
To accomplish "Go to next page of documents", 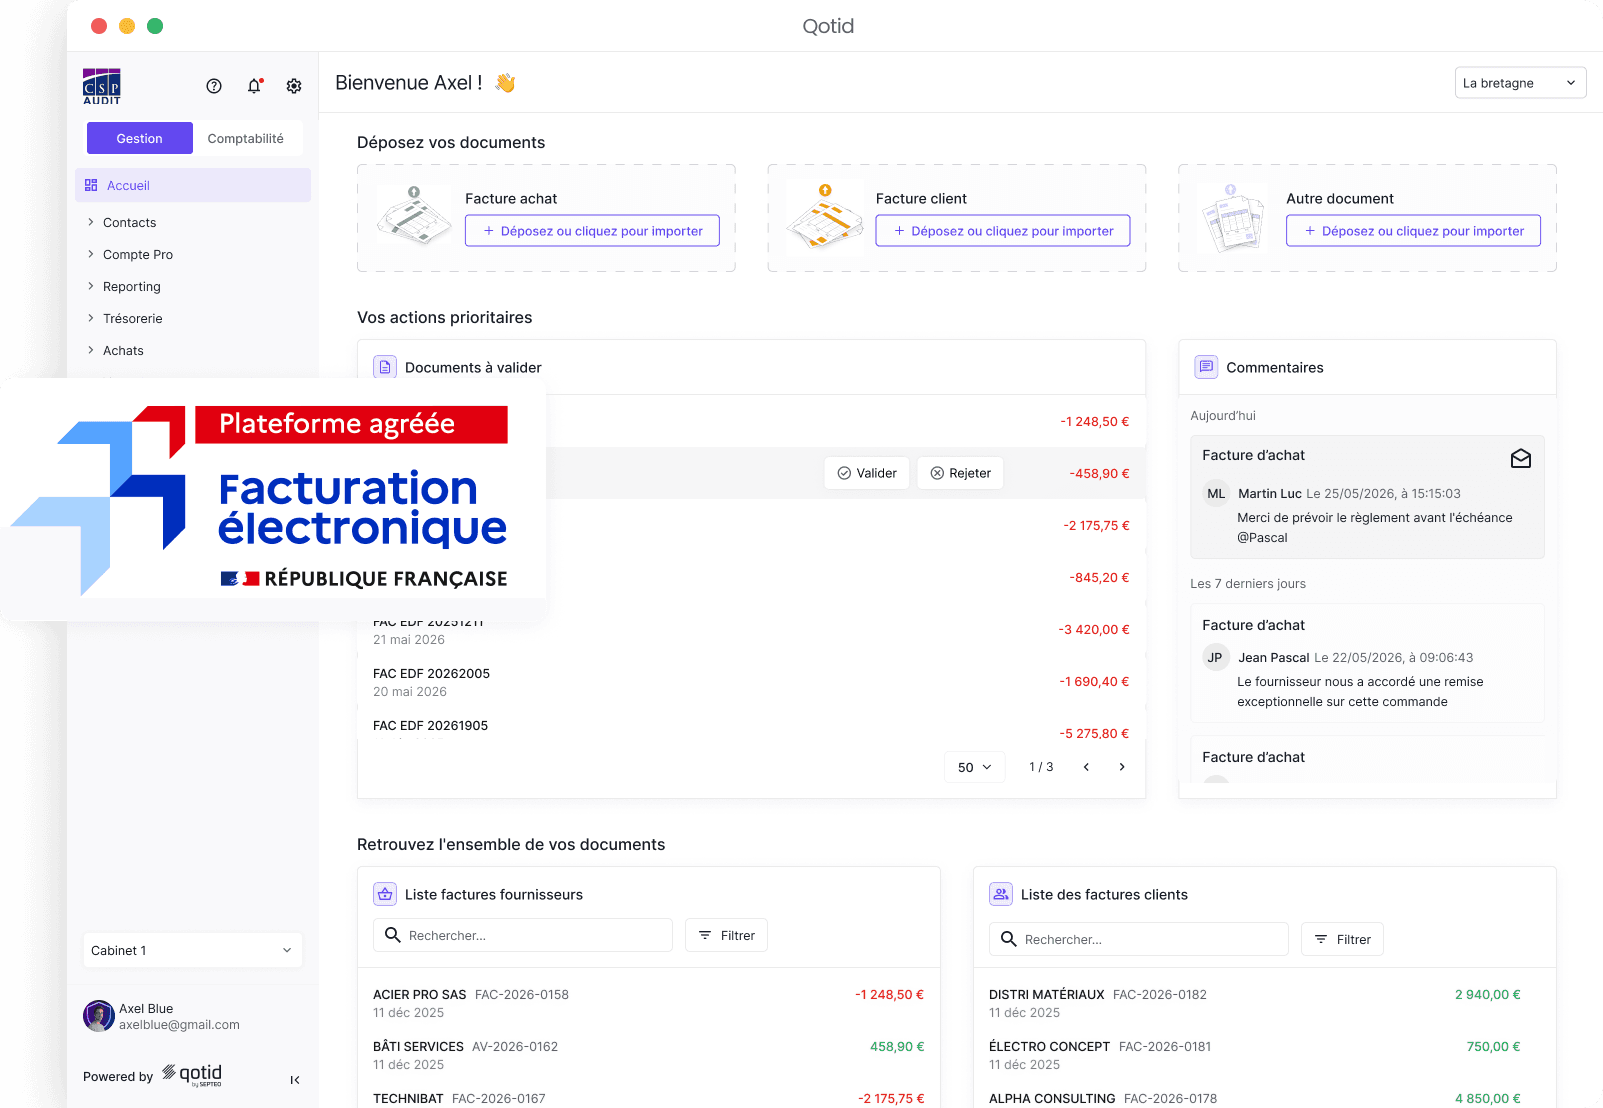I will coord(1122,767).
